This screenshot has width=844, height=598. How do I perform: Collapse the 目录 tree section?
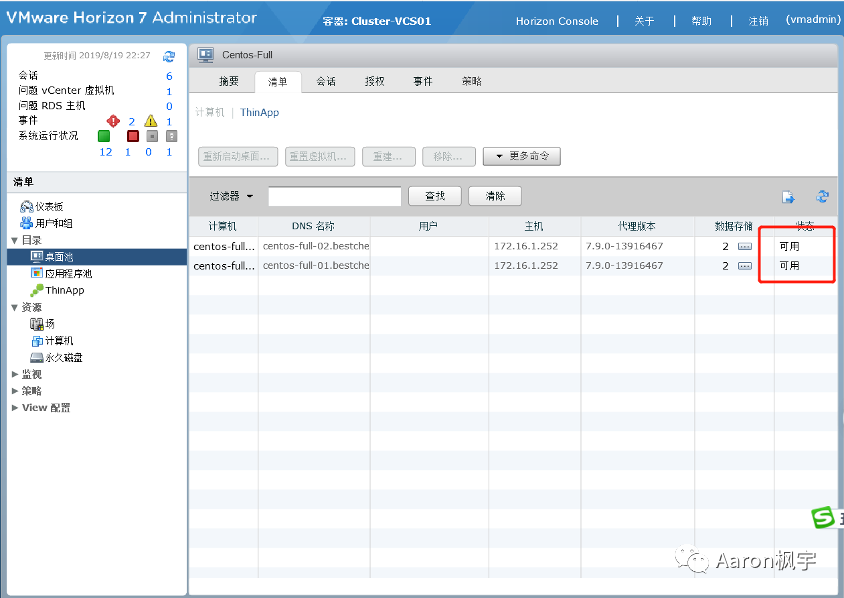pos(15,241)
